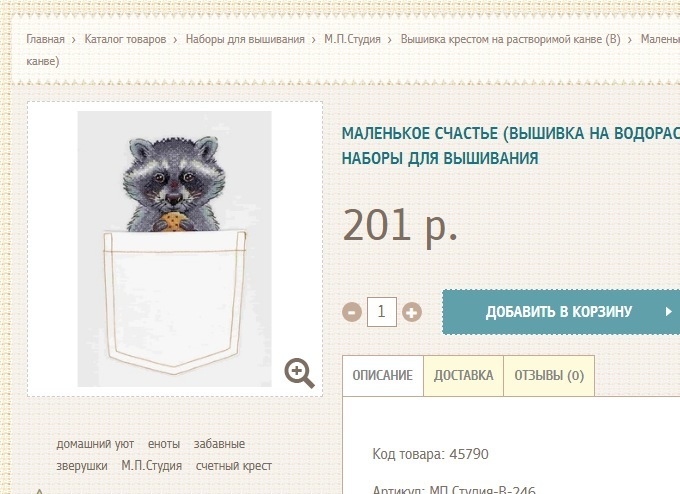The height and width of the screenshot is (494, 680).
Task: Click the magnifier zoom icon on product image
Action: click(x=299, y=373)
